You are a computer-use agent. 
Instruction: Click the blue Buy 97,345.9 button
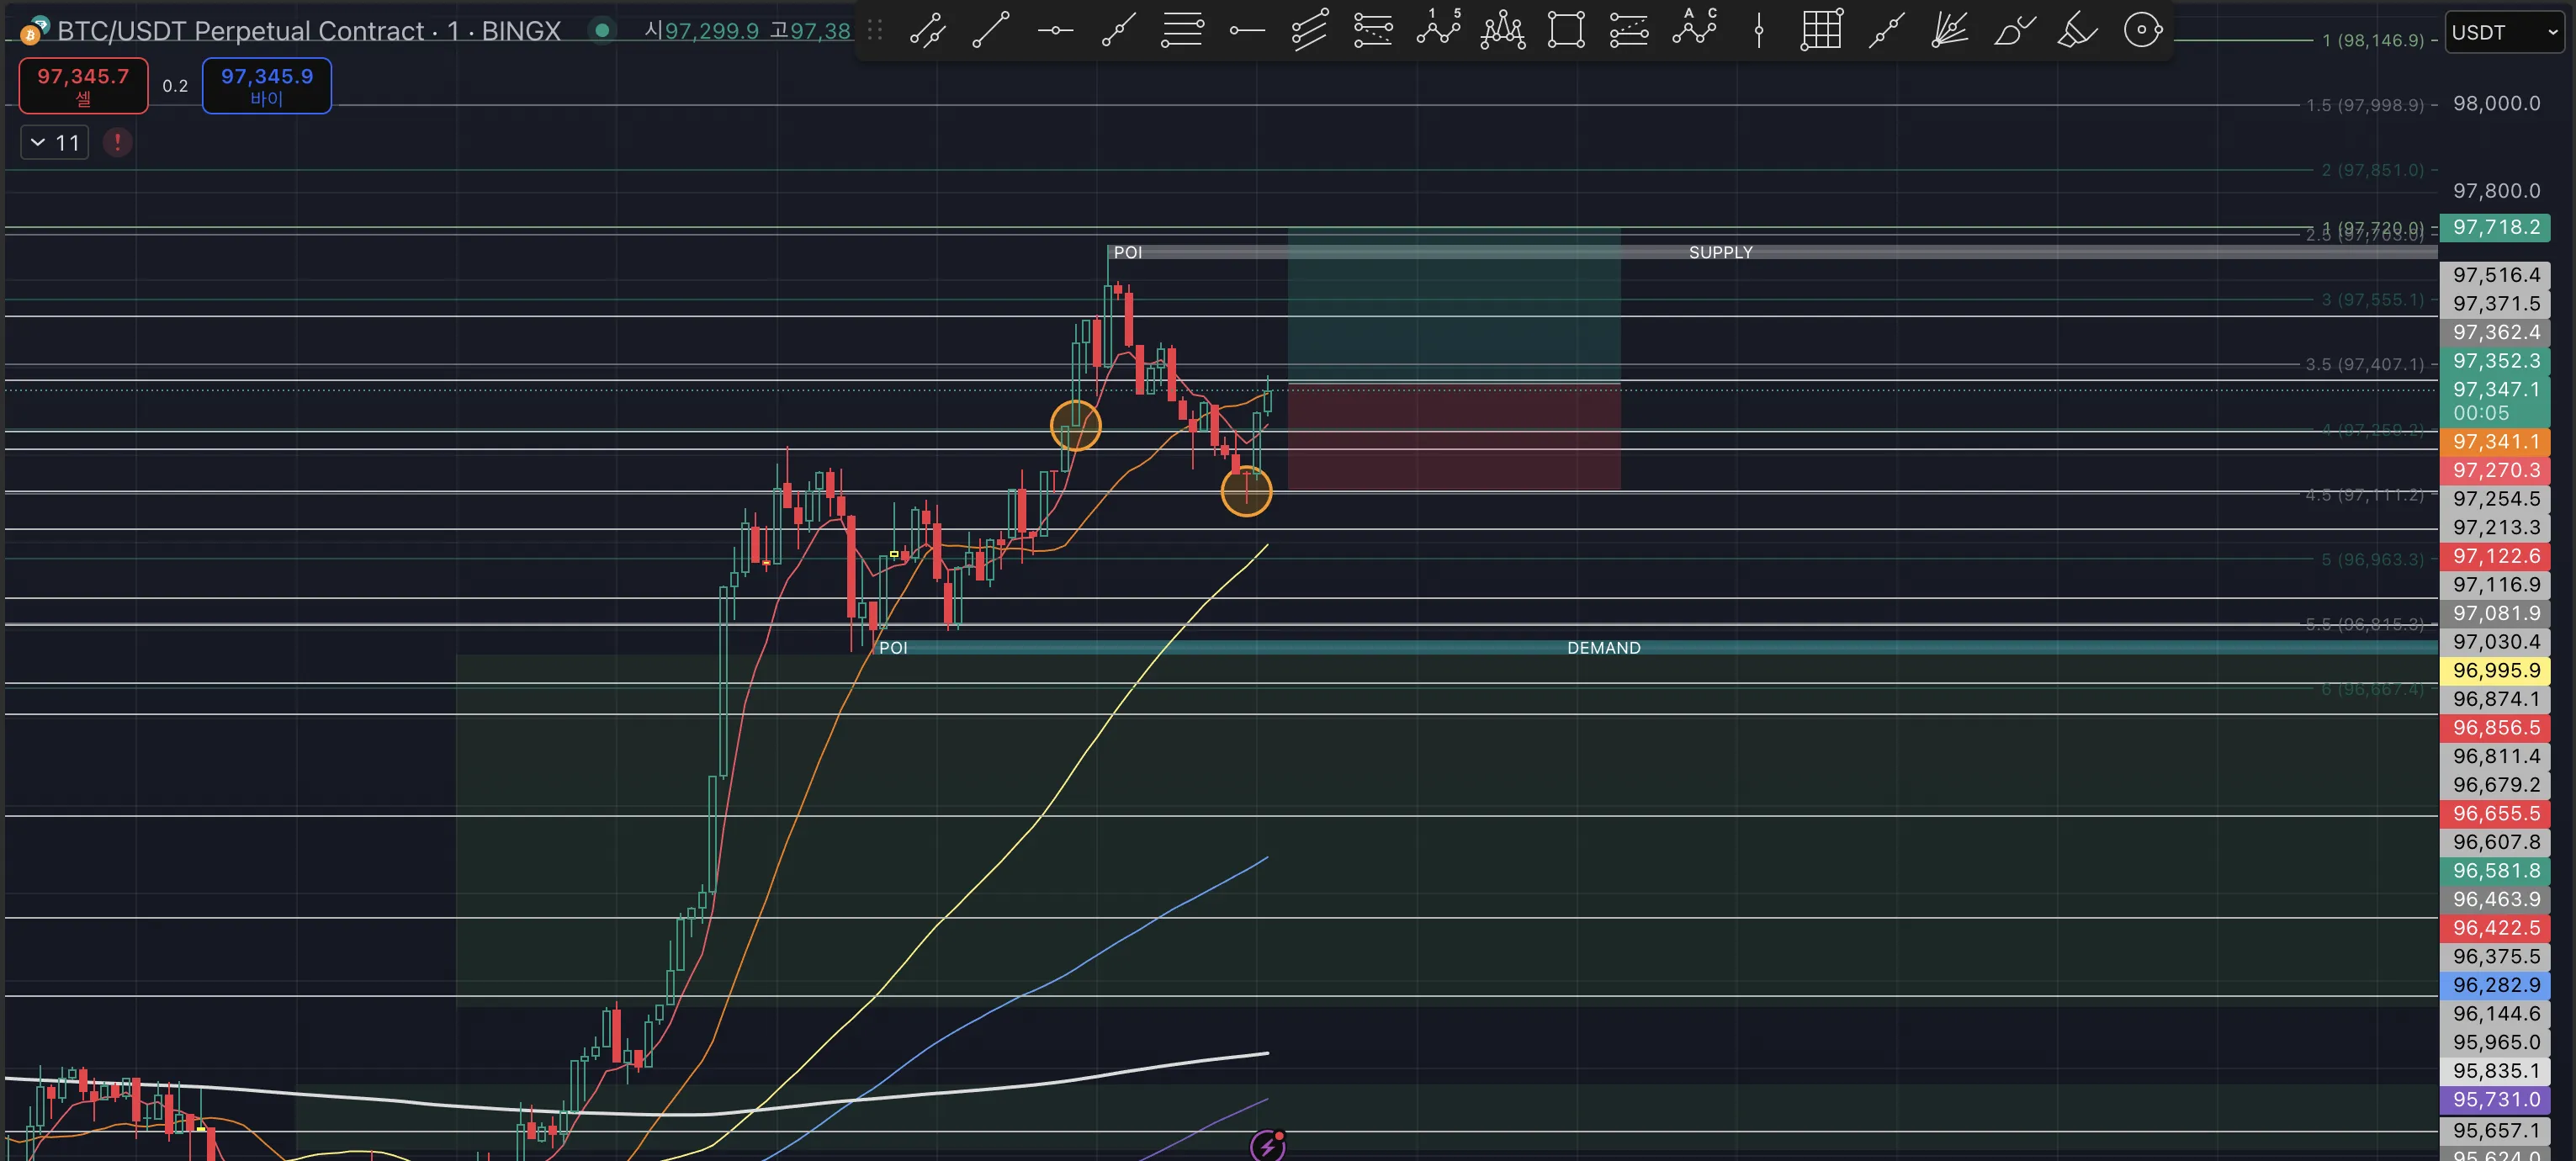point(267,85)
